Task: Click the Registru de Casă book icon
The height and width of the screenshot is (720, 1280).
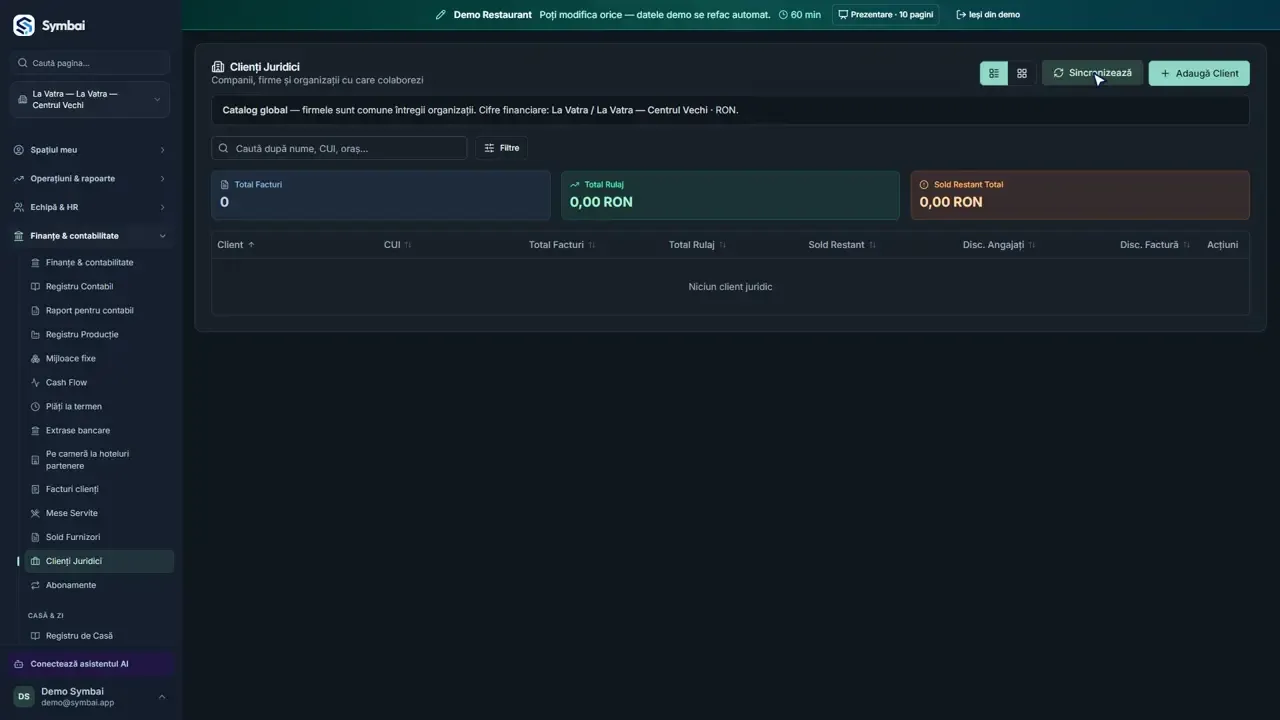Action: click(x=36, y=636)
